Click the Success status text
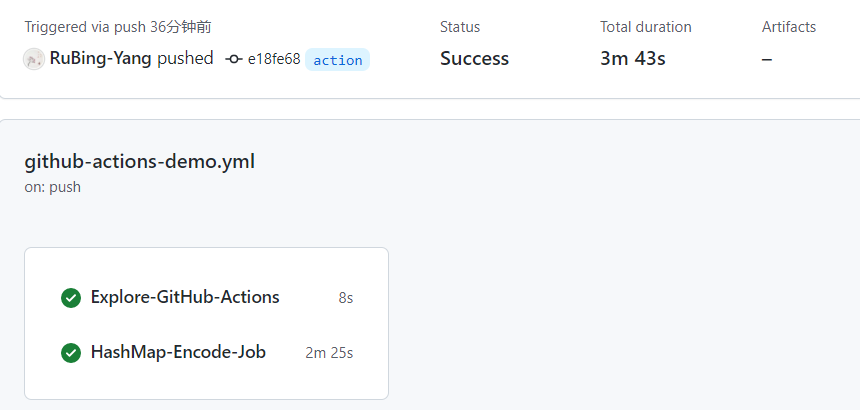This screenshot has width=860, height=410. pos(474,59)
